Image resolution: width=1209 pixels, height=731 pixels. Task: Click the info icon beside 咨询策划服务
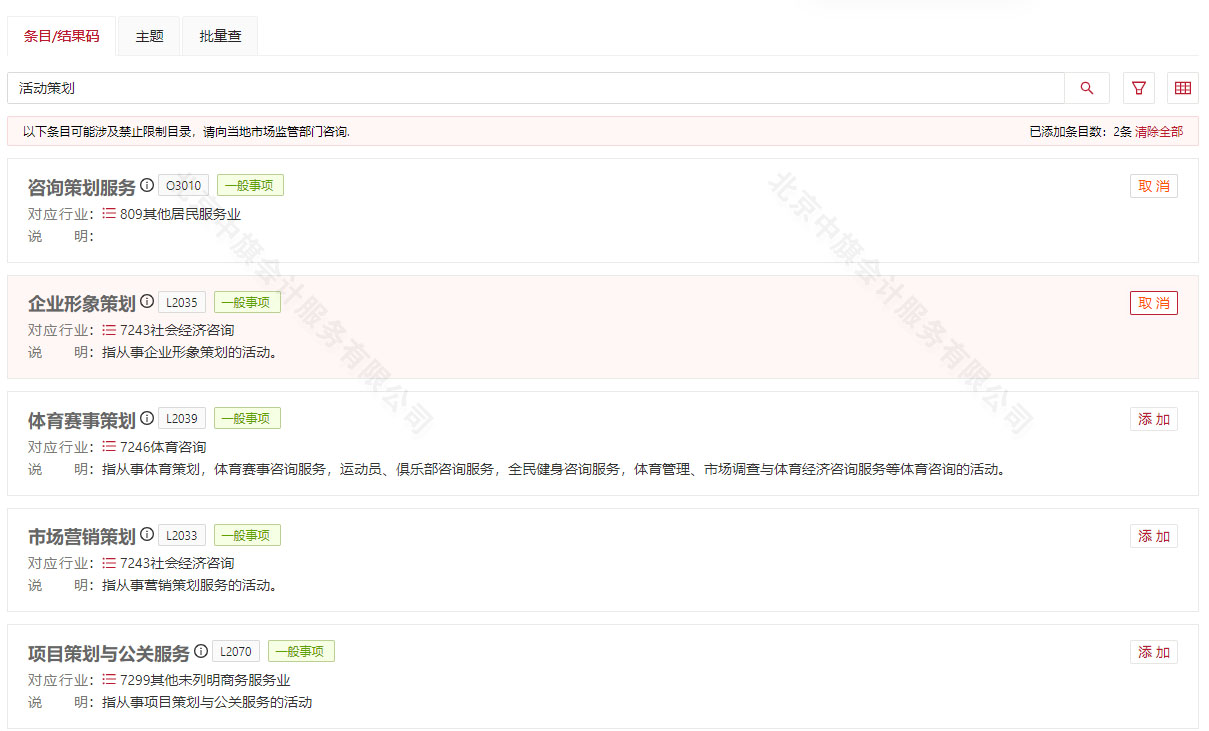tap(146, 185)
